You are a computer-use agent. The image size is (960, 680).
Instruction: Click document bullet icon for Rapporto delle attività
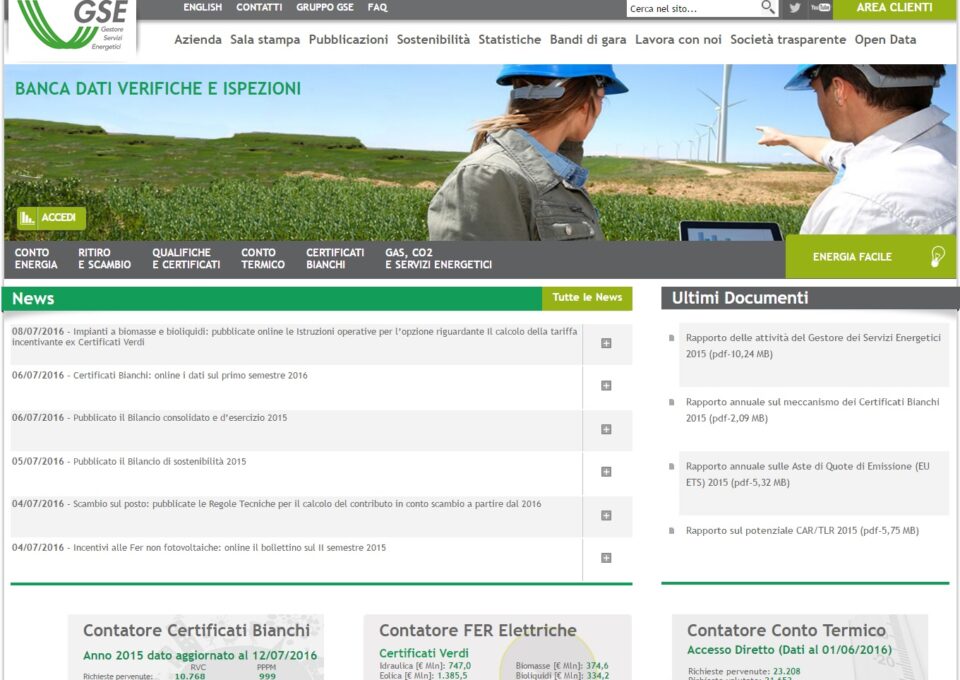672,338
